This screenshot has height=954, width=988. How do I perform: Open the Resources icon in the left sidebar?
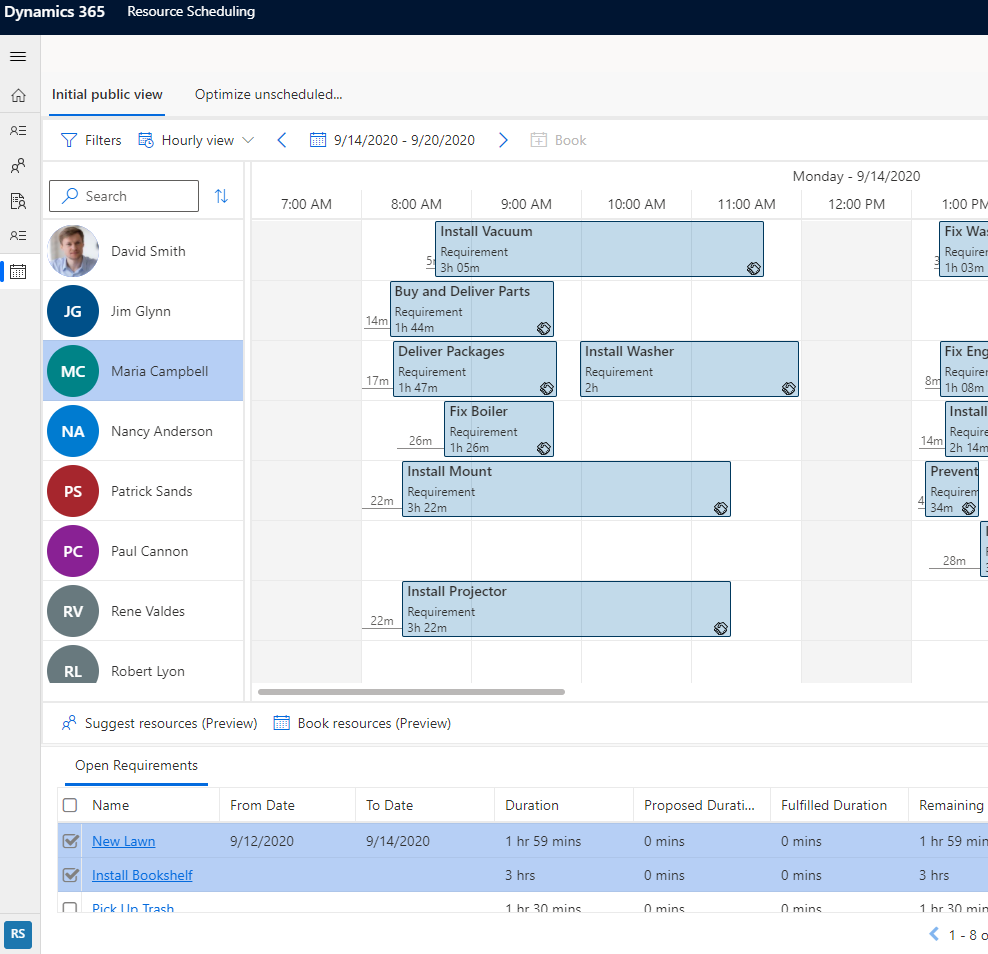pyautogui.click(x=18, y=165)
